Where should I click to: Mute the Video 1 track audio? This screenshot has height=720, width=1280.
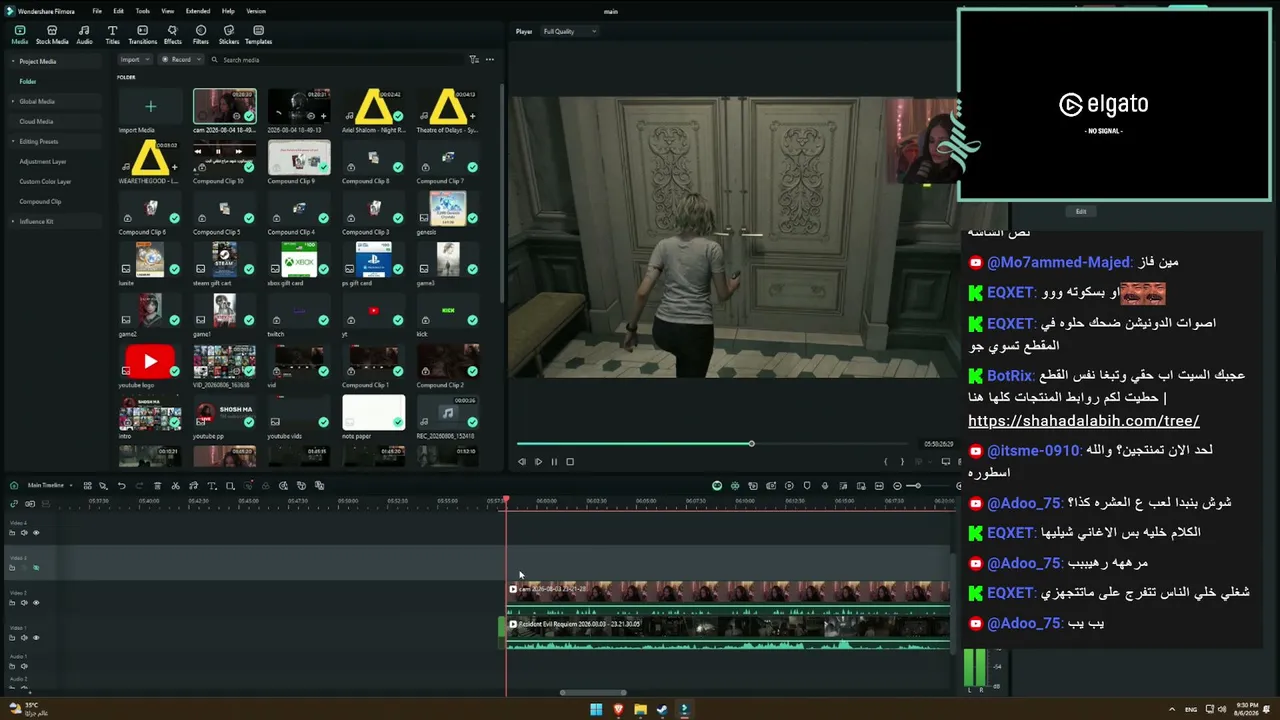tap(24, 638)
